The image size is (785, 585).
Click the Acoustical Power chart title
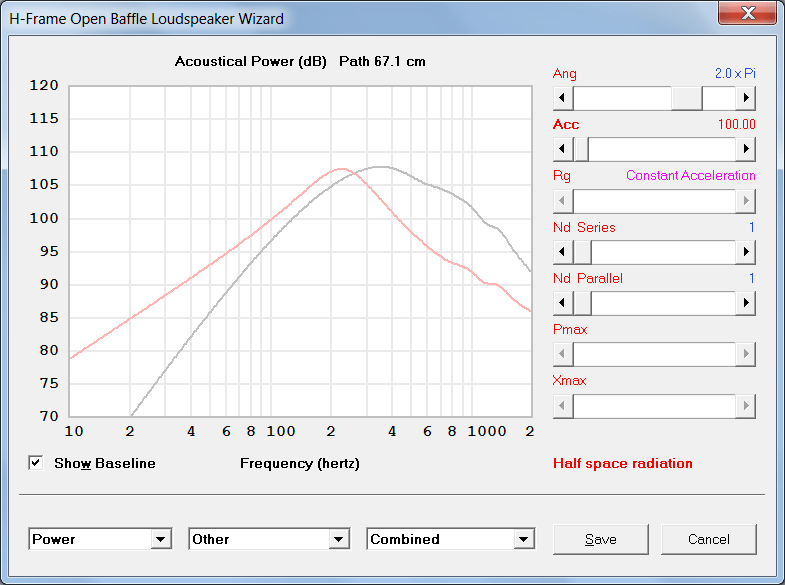coord(300,62)
